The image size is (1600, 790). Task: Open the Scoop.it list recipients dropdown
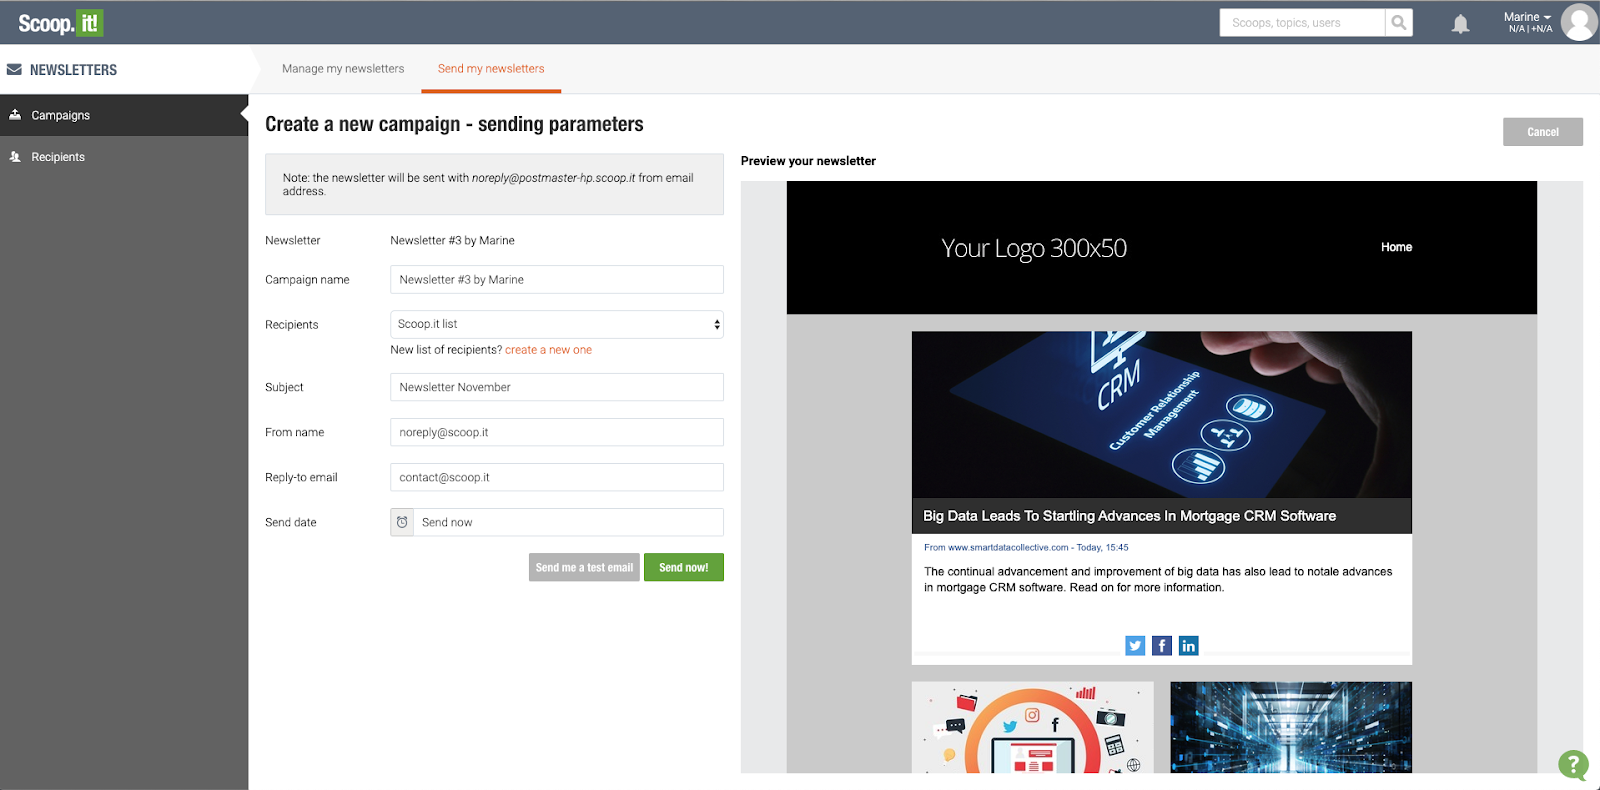[557, 324]
